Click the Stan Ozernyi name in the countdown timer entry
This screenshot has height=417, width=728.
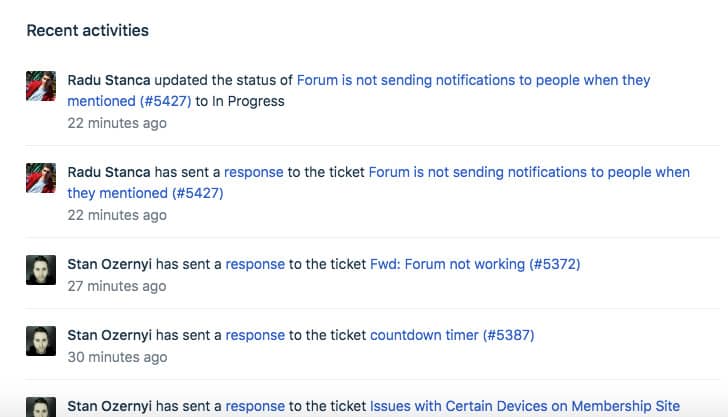[x=109, y=335]
